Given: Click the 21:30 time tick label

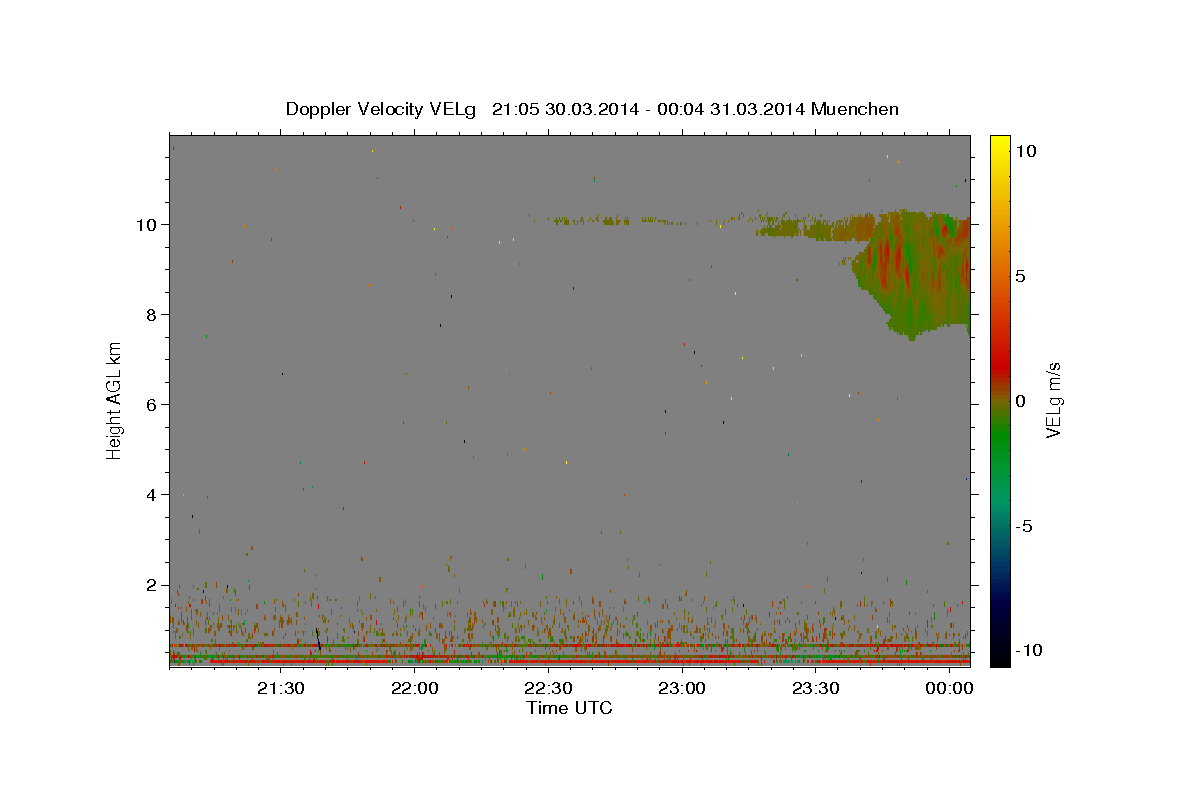Looking at the screenshot, I should 280,689.
